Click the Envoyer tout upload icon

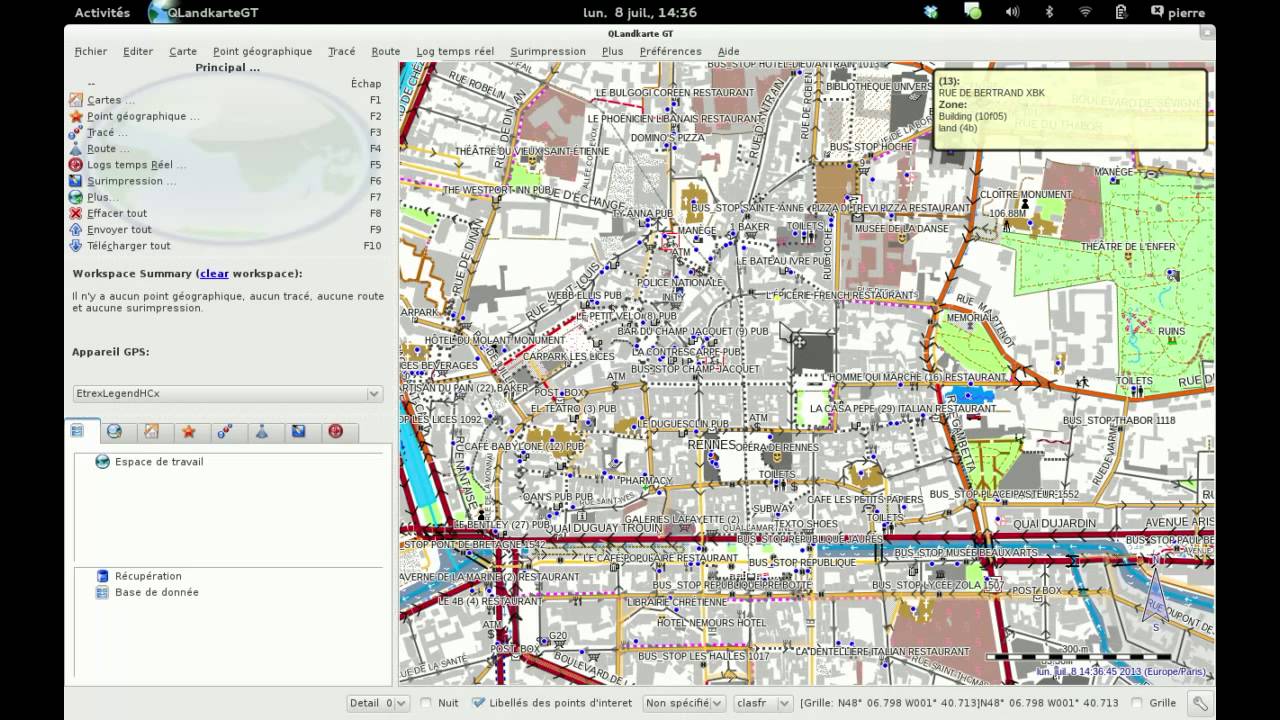coord(76,229)
